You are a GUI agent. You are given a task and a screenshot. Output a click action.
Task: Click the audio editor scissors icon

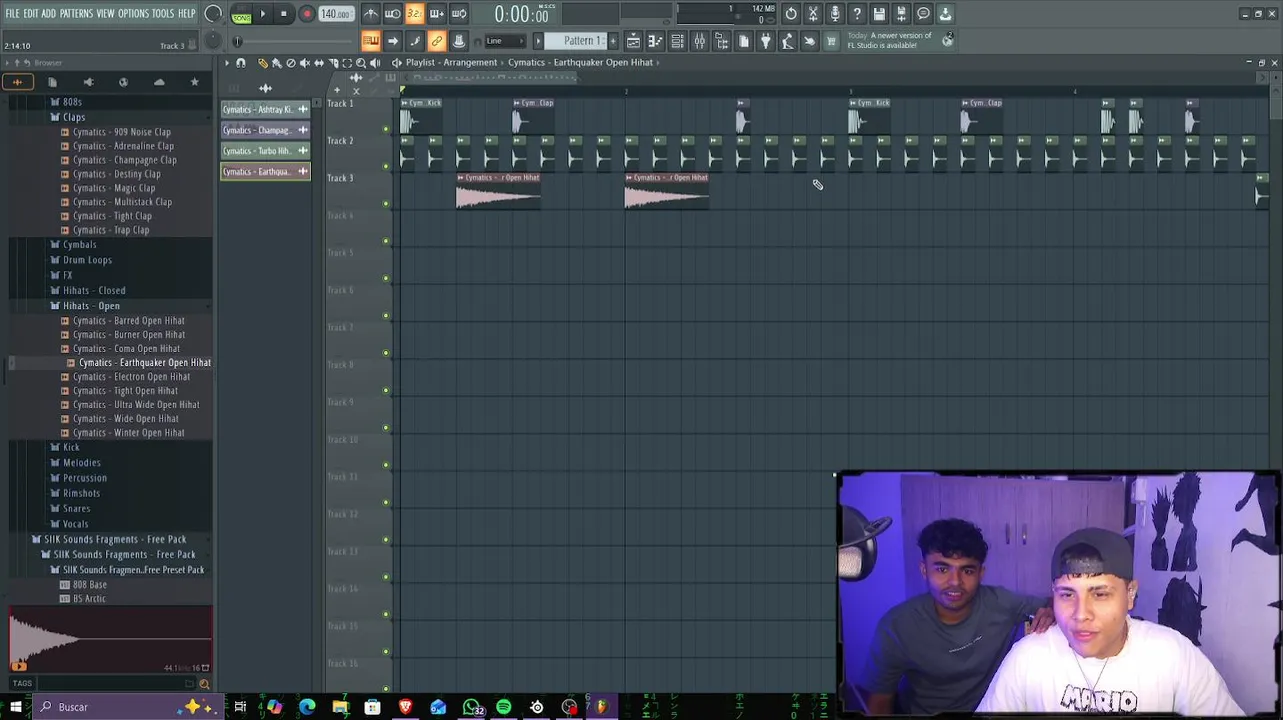point(813,14)
